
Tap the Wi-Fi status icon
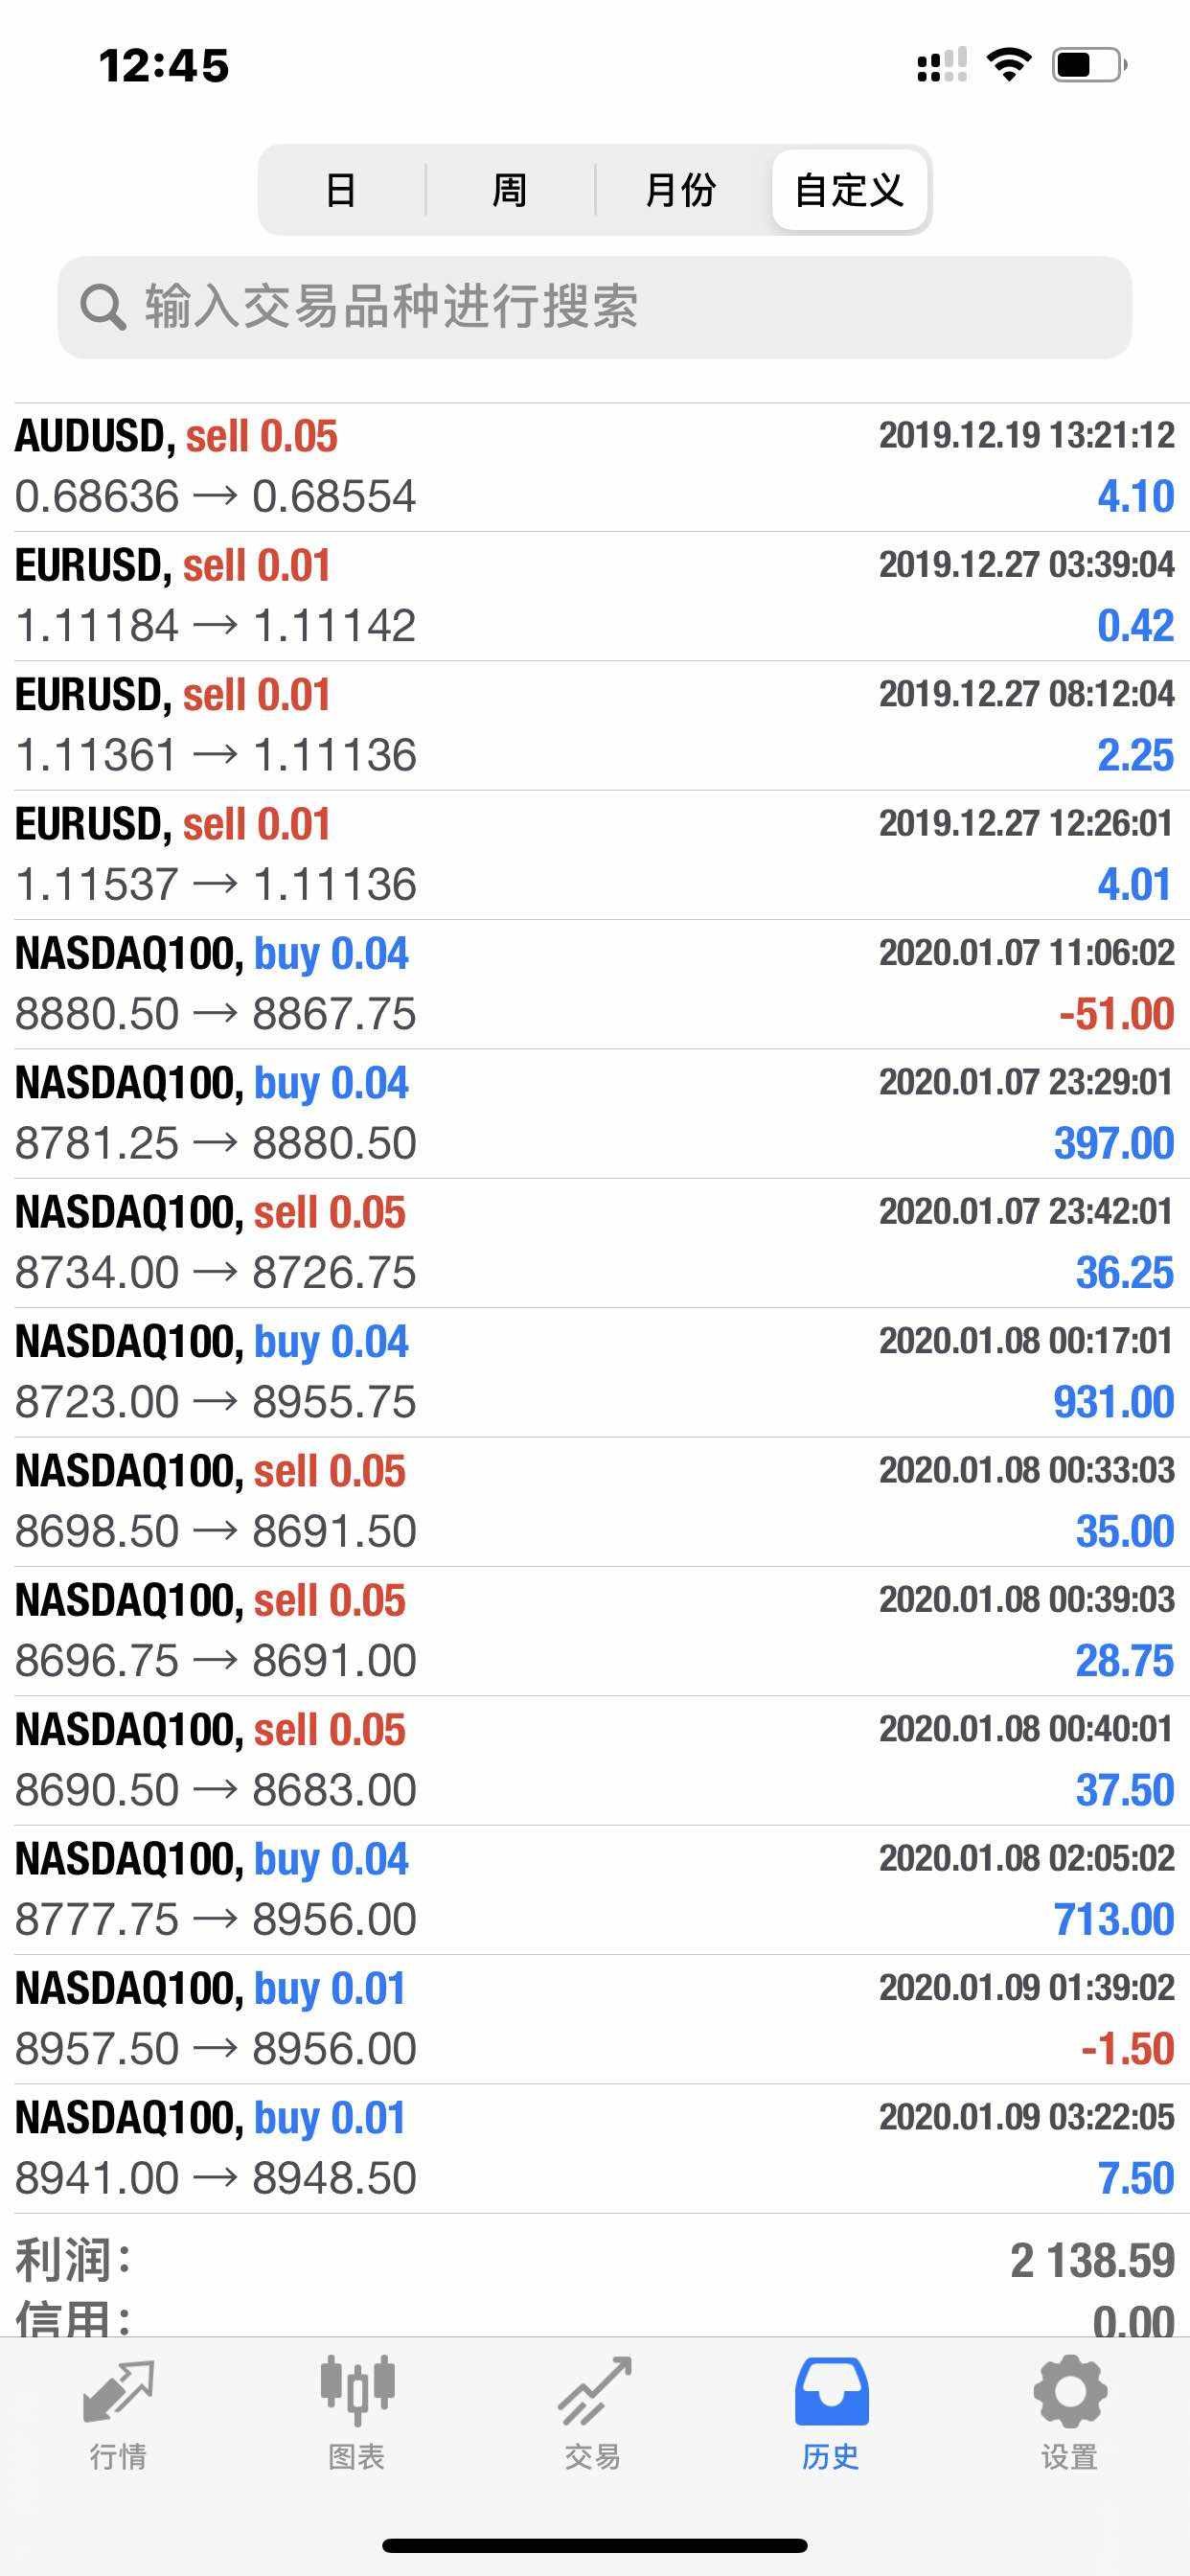pyautogui.click(x=1008, y=65)
